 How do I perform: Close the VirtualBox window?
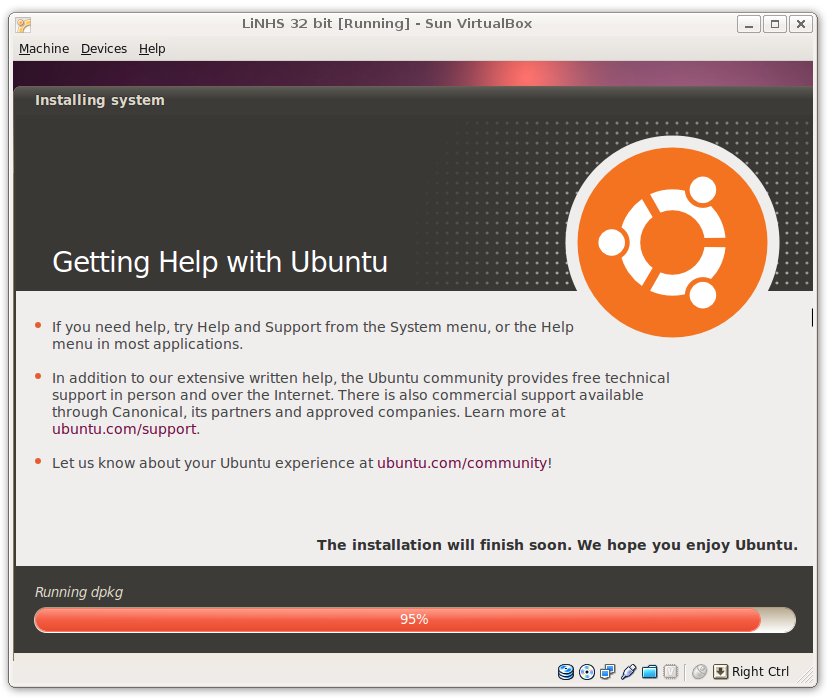point(801,24)
